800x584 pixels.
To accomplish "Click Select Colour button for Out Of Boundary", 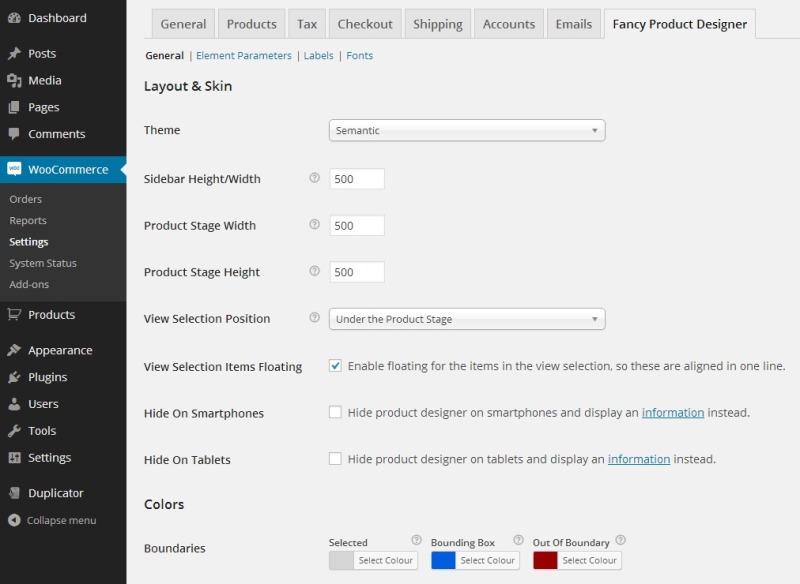I will (x=590, y=560).
